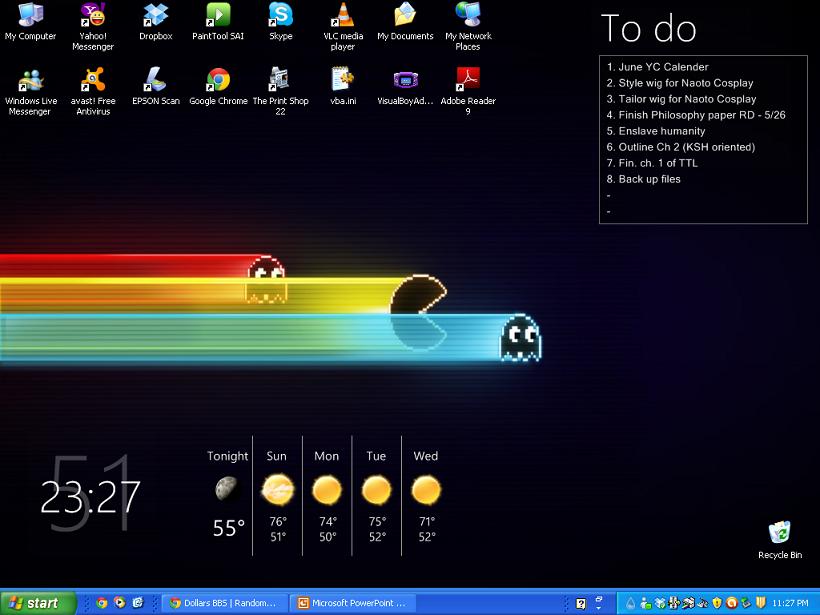Select the EPSON Scan shortcut
The image size is (820, 615).
coord(155,87)
